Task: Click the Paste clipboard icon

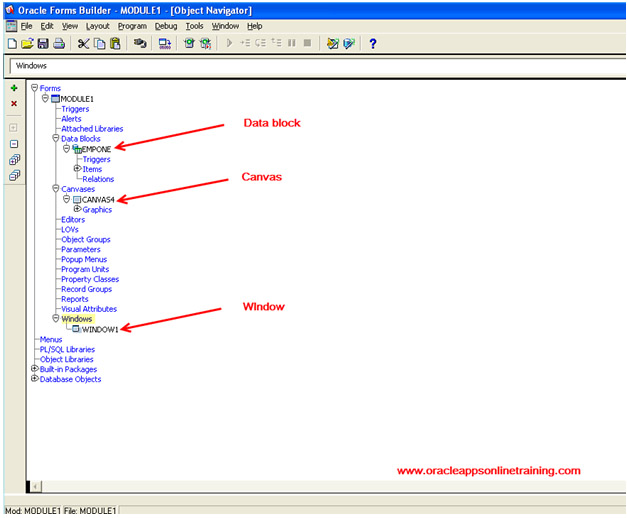Action: coord(115,43)
